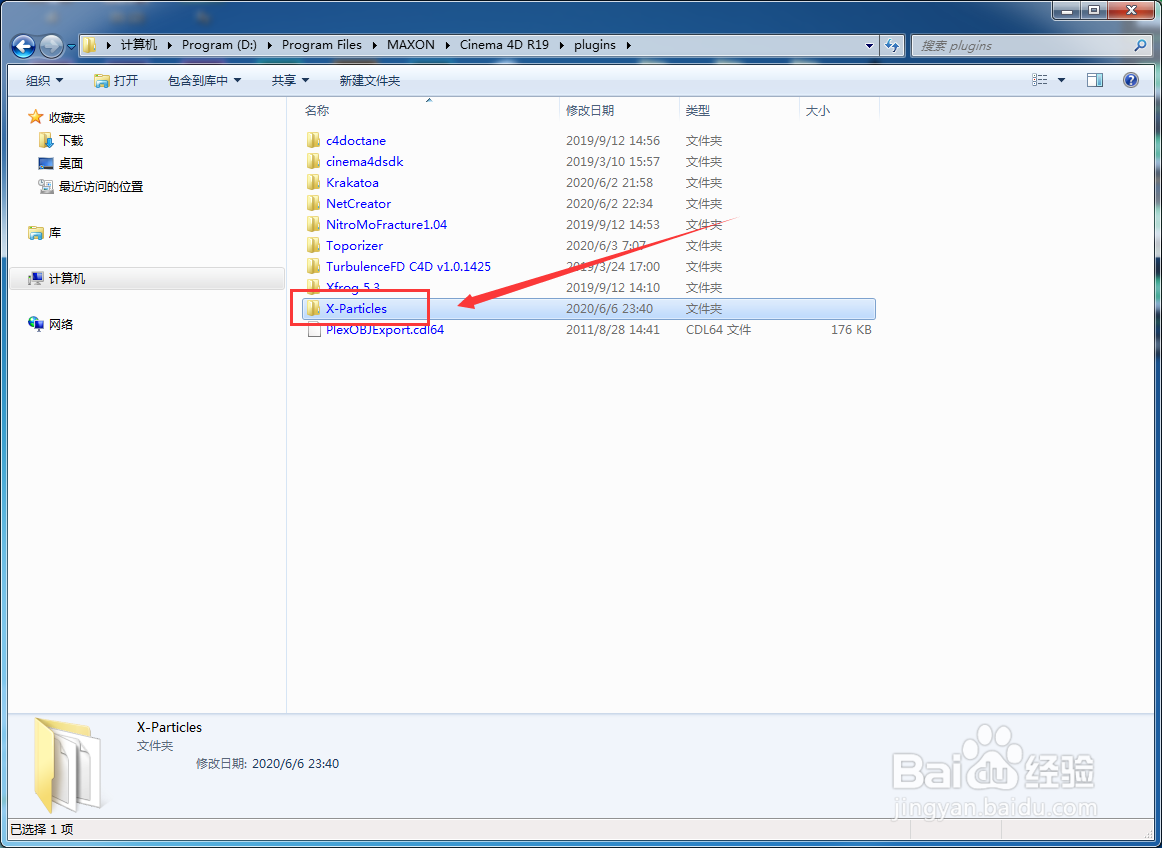Select 收藏夹 in the navigation pane

[67, 117]
